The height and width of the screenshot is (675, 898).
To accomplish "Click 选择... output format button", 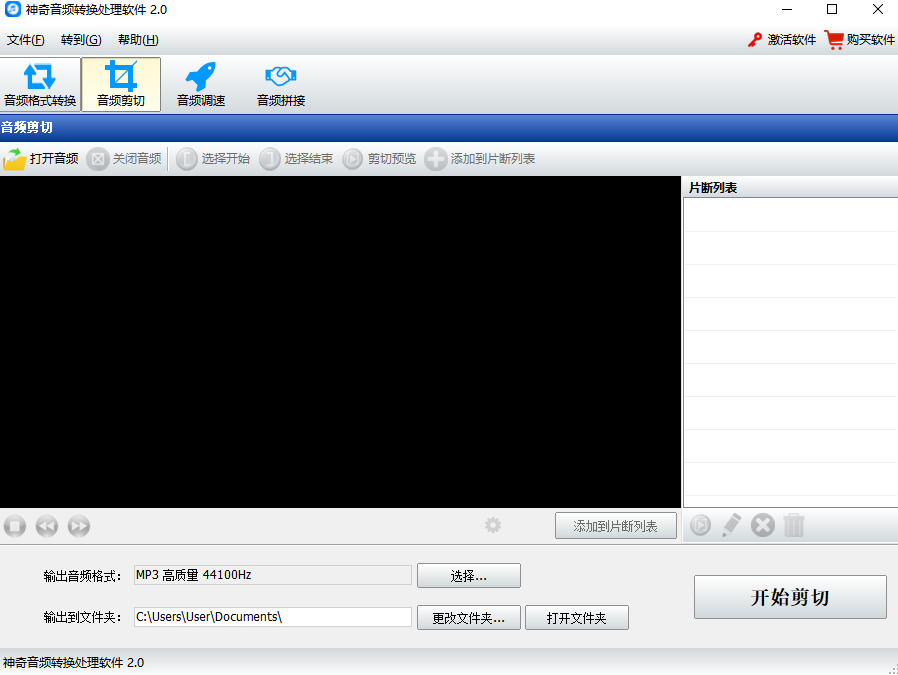I will 468,575.
